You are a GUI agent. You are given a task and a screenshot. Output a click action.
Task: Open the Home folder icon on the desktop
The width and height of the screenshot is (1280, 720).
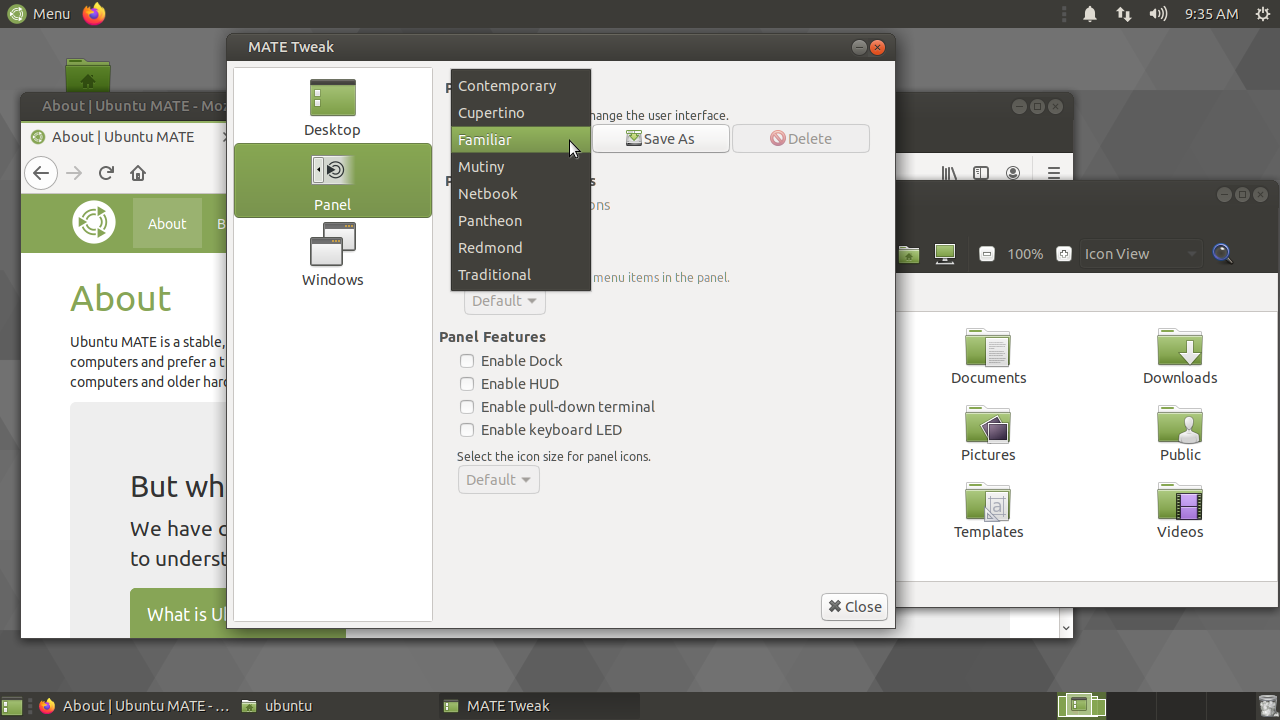88,76
